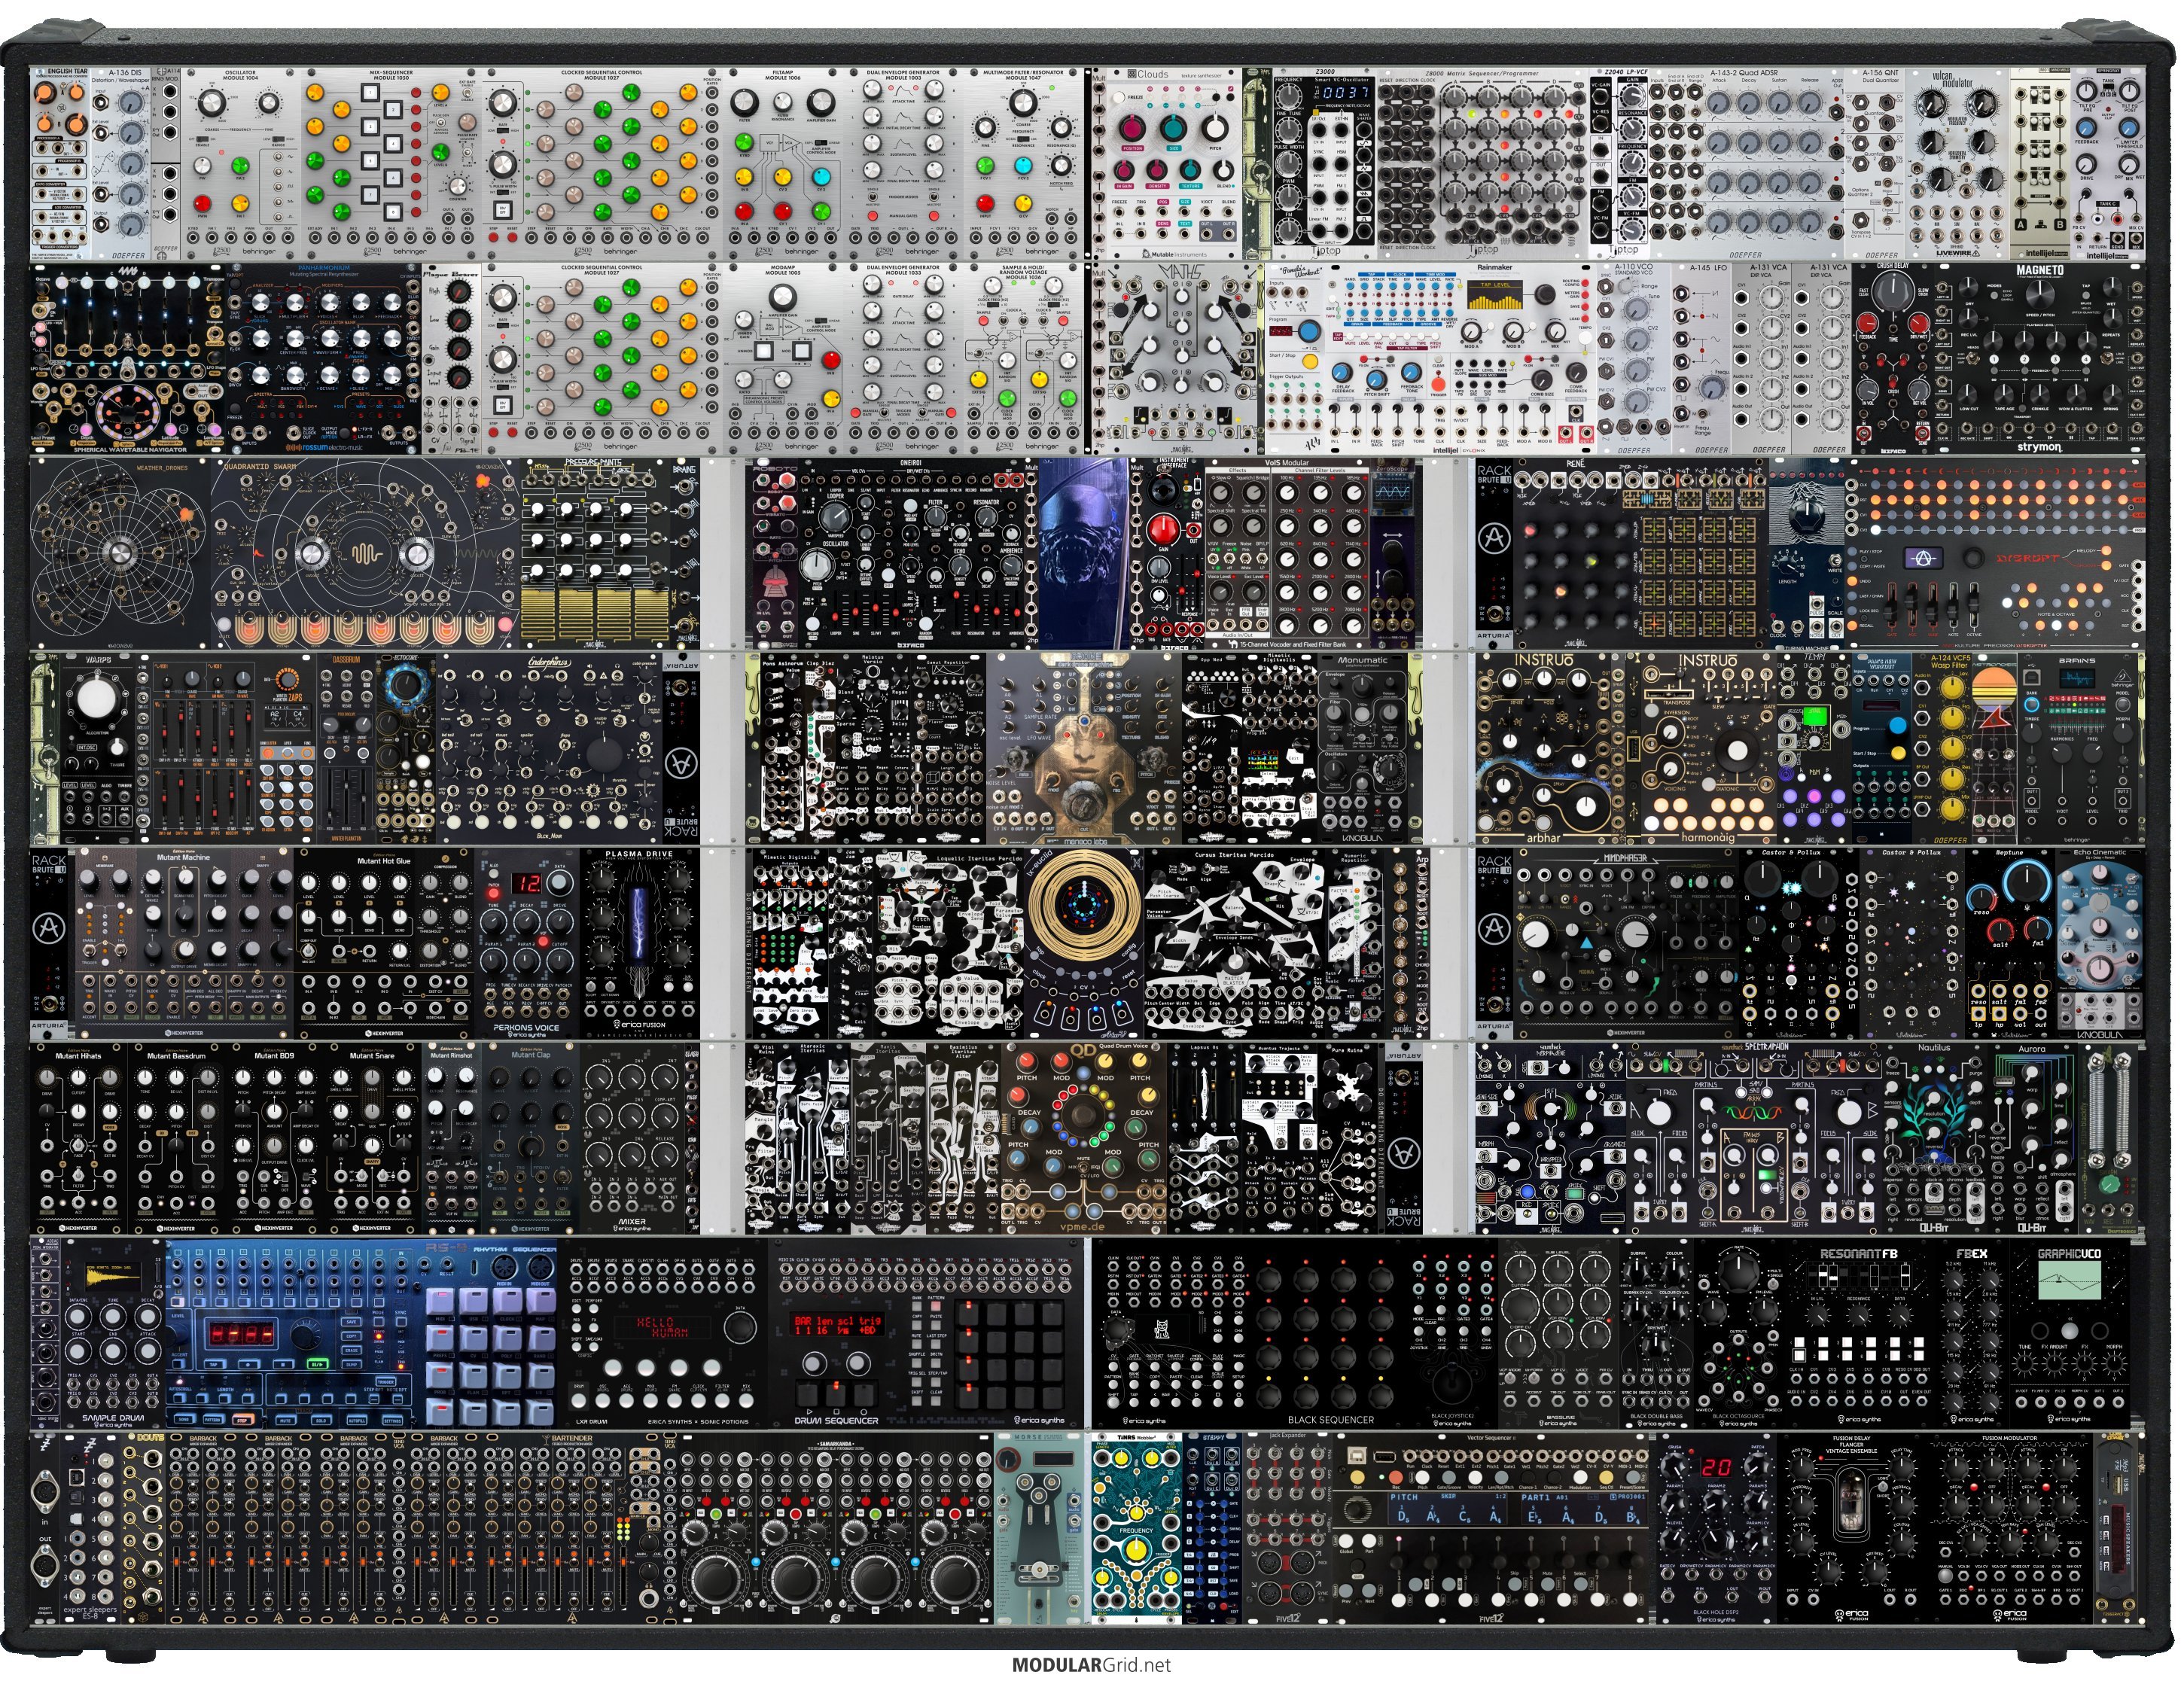The height and width of the screenshot is (1681, 2184).
Task: Toggle the RS-9 SOLO button
Action: coord(322,1421)
